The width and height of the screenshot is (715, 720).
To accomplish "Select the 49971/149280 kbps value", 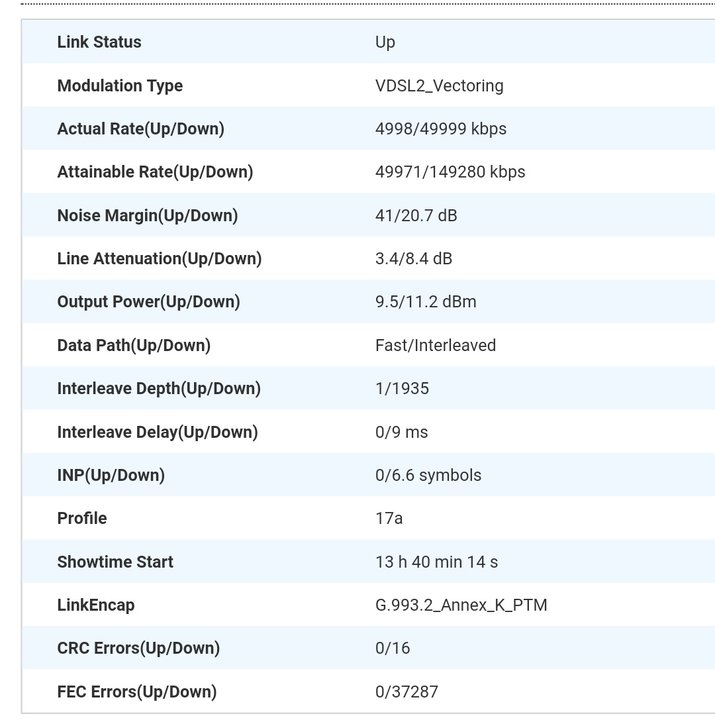I will 450,172.
